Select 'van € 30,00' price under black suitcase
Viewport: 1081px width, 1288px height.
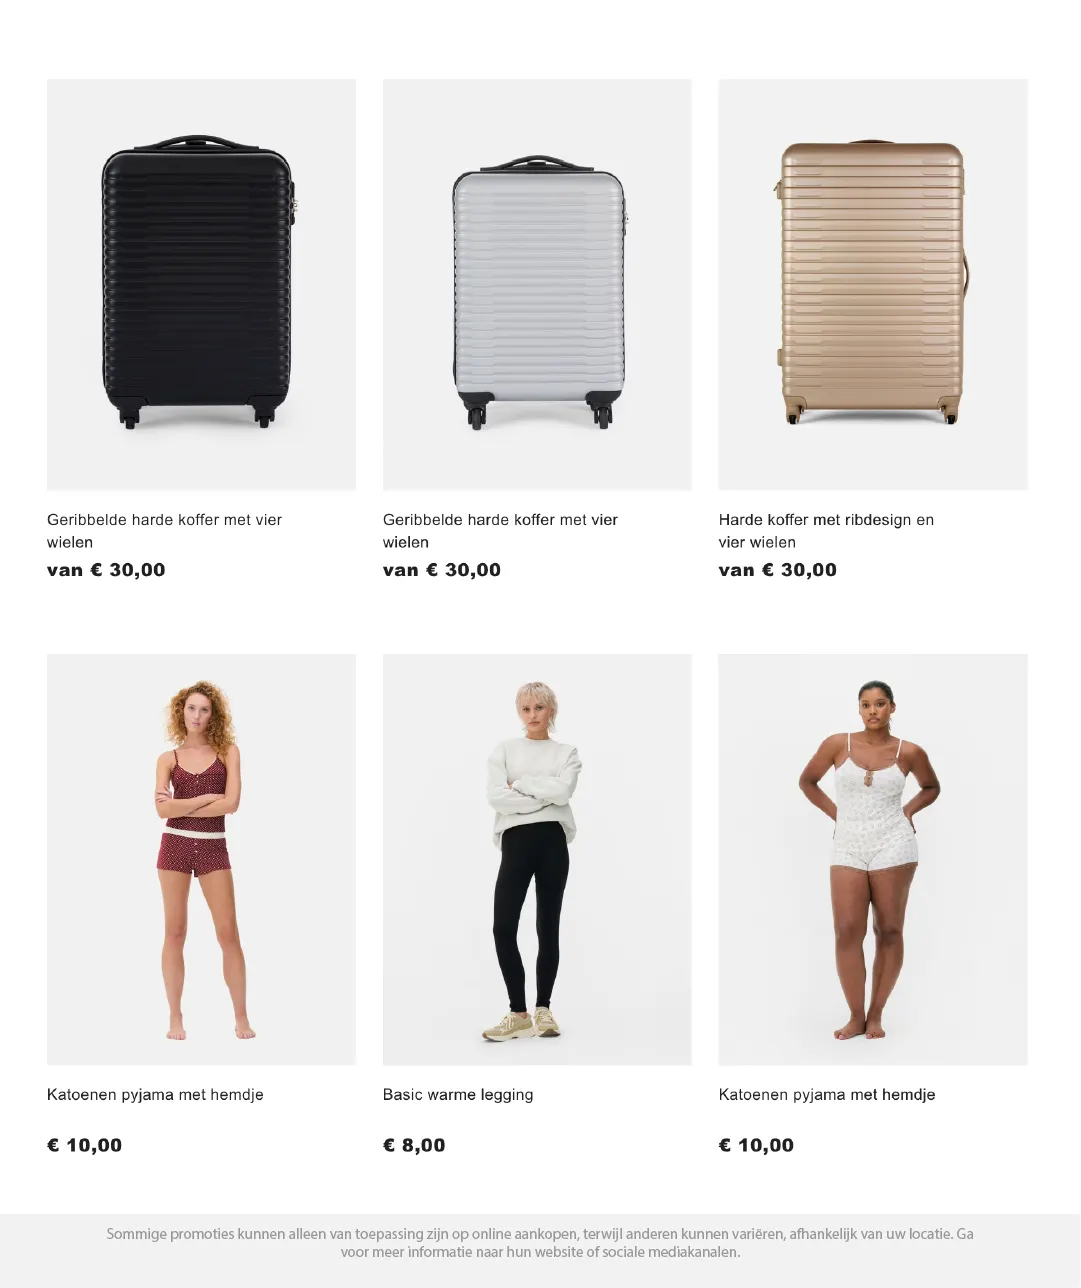pos(106,570)
